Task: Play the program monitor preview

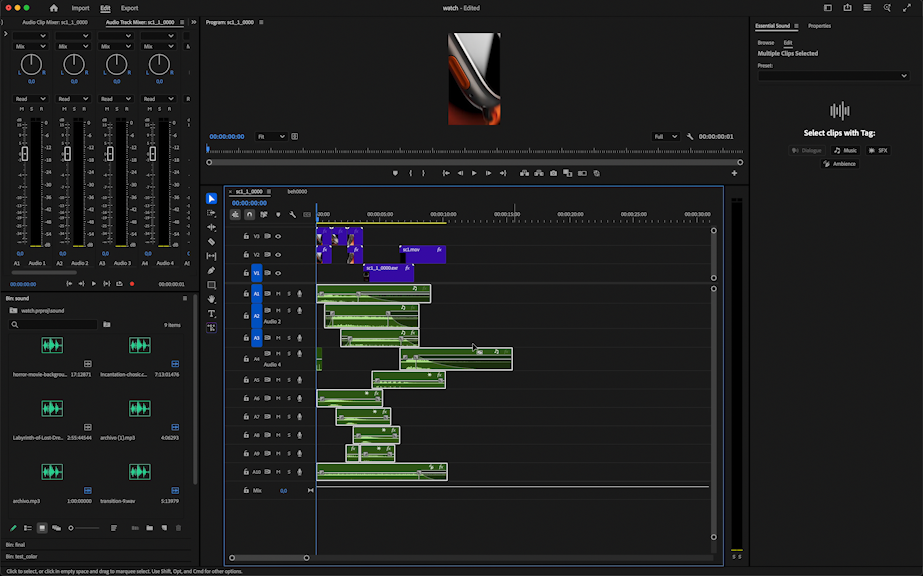Action: tap(474, 173)
